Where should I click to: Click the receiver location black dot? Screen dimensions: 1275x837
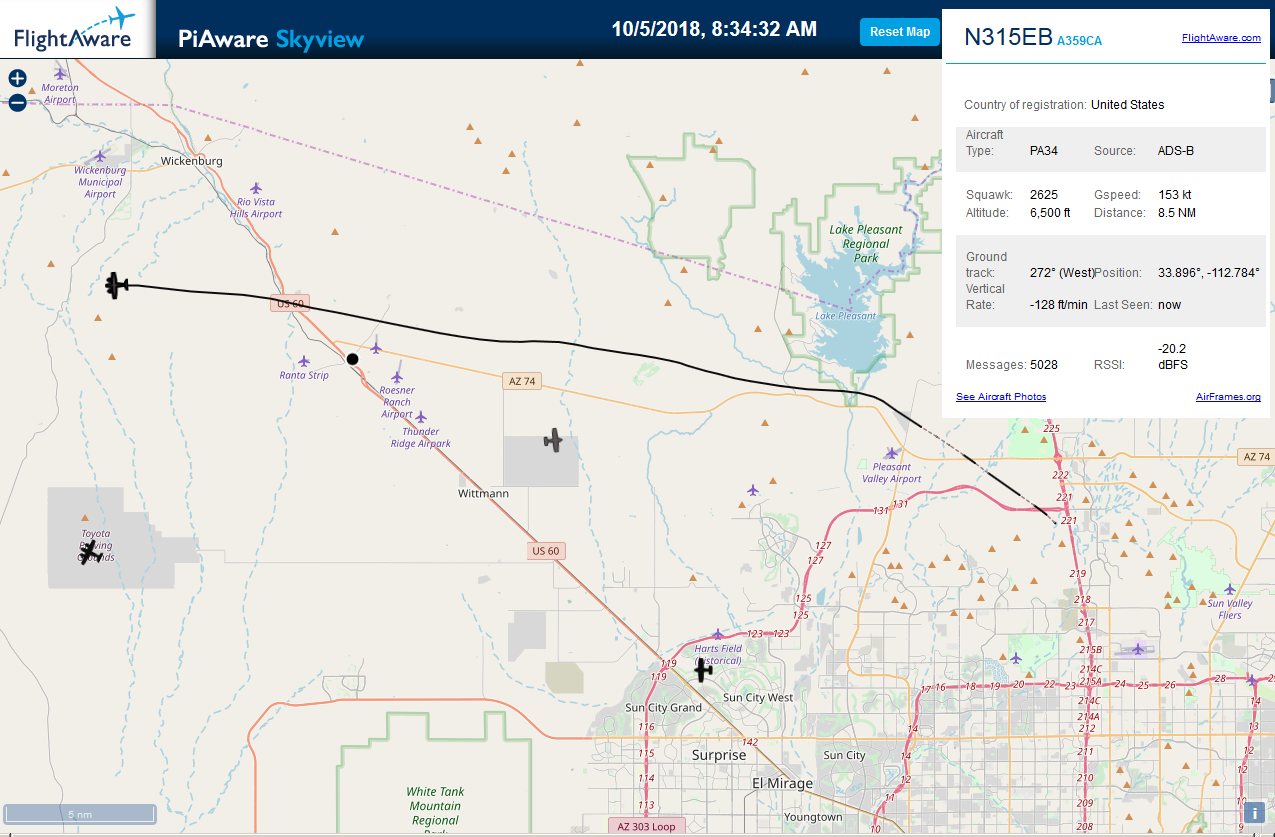coord(352,359)
